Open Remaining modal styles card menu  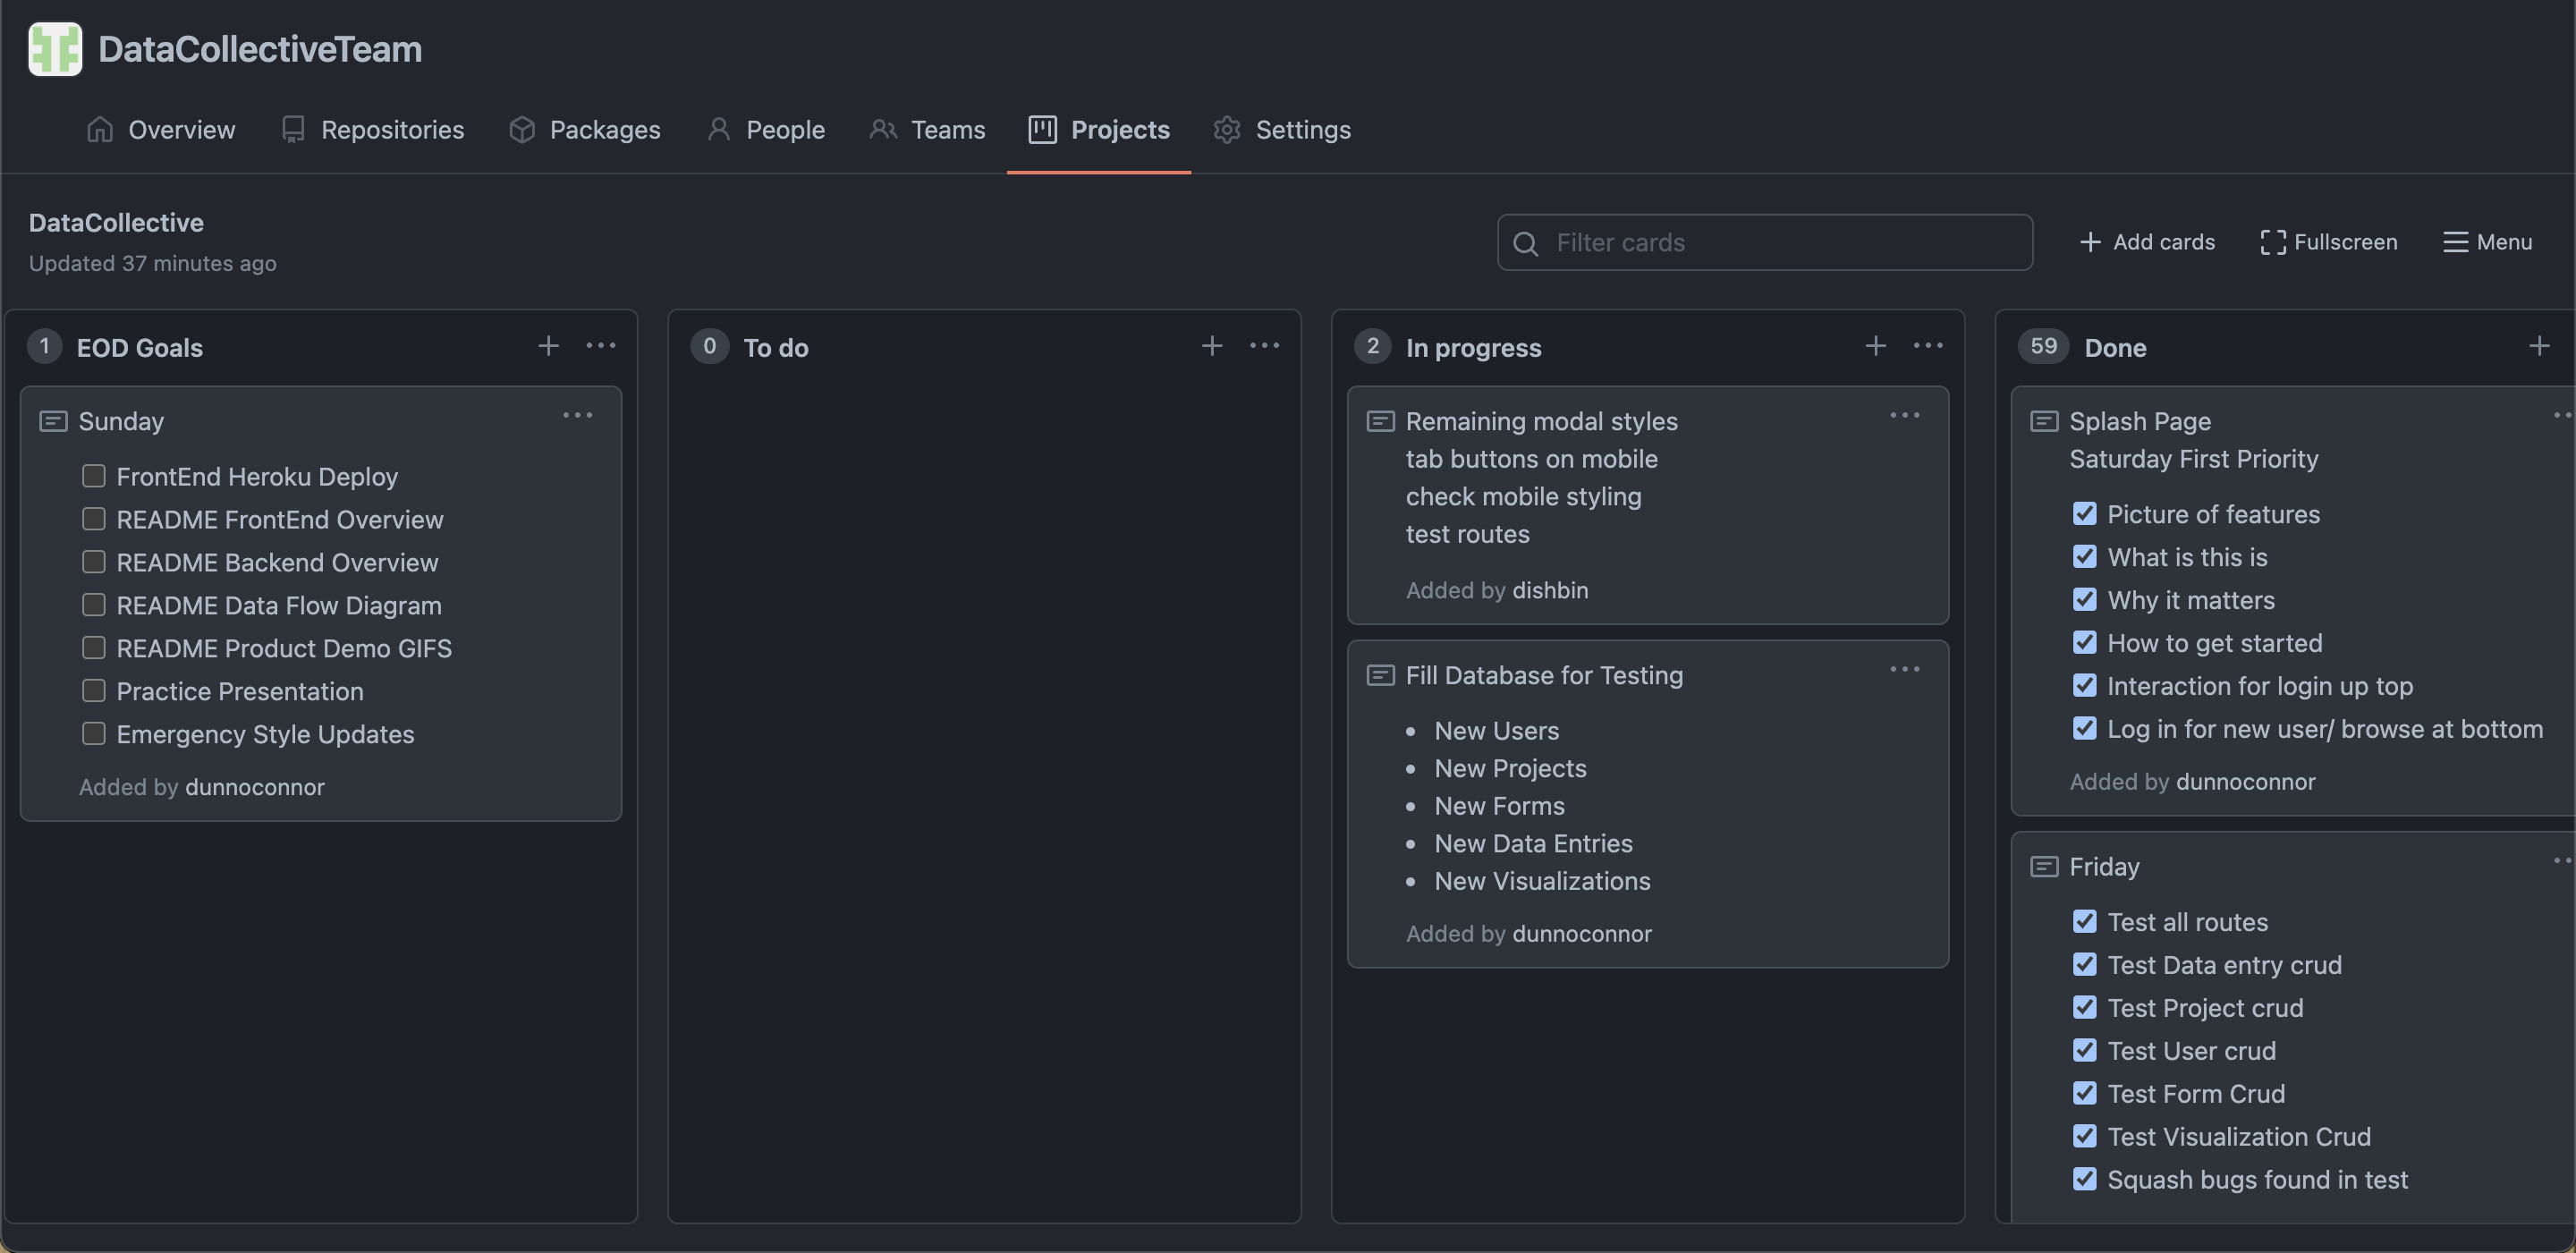point(1905,415)
